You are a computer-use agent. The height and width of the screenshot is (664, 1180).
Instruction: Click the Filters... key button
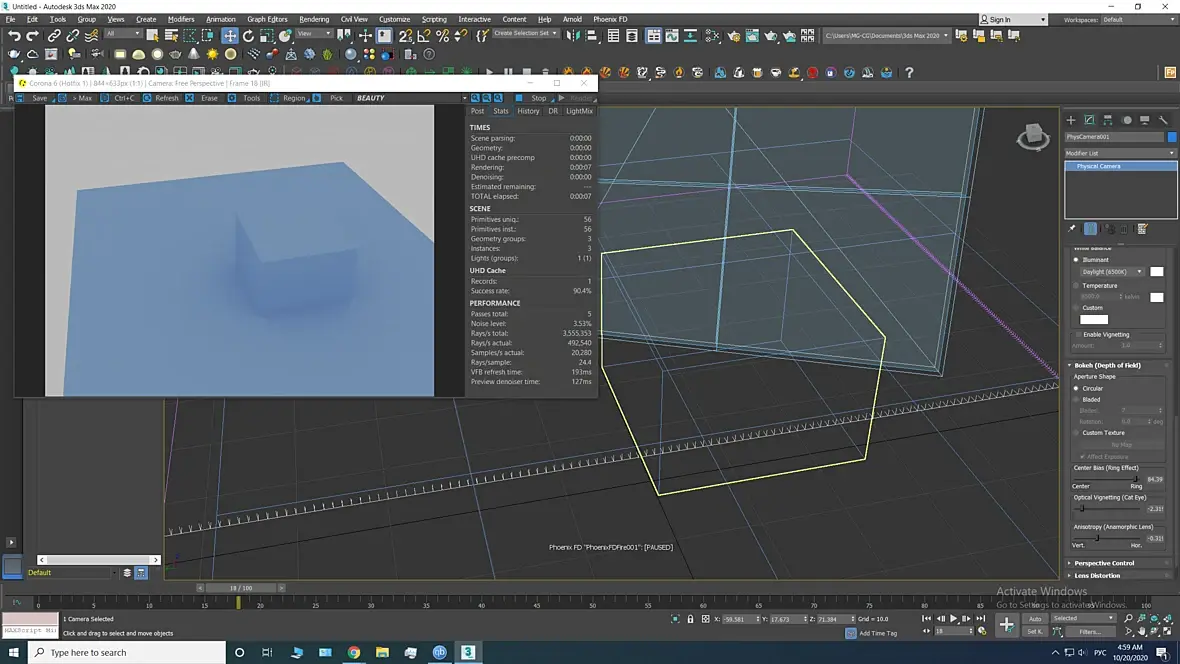[1089, 632]
